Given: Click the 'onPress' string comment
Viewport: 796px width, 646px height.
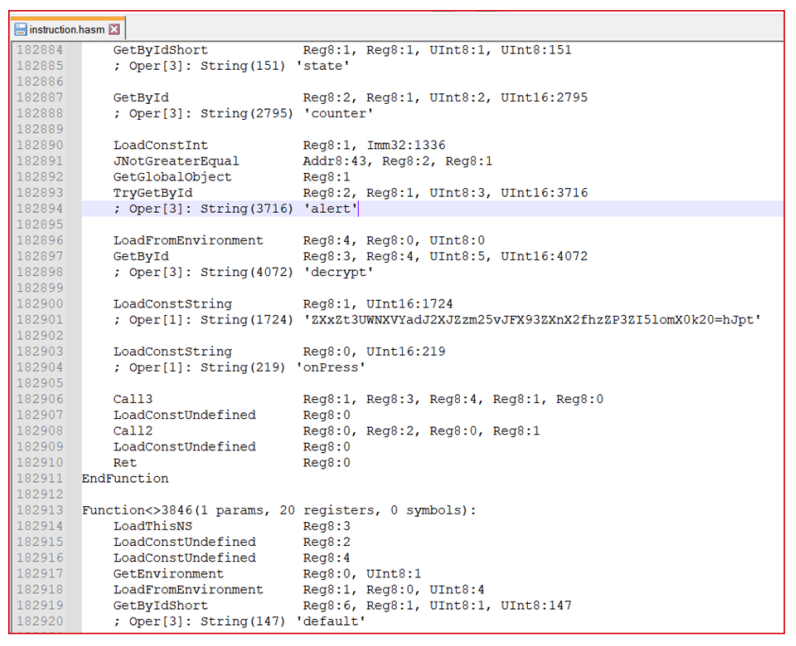Looking at the screenshot, I should point(239,367).
